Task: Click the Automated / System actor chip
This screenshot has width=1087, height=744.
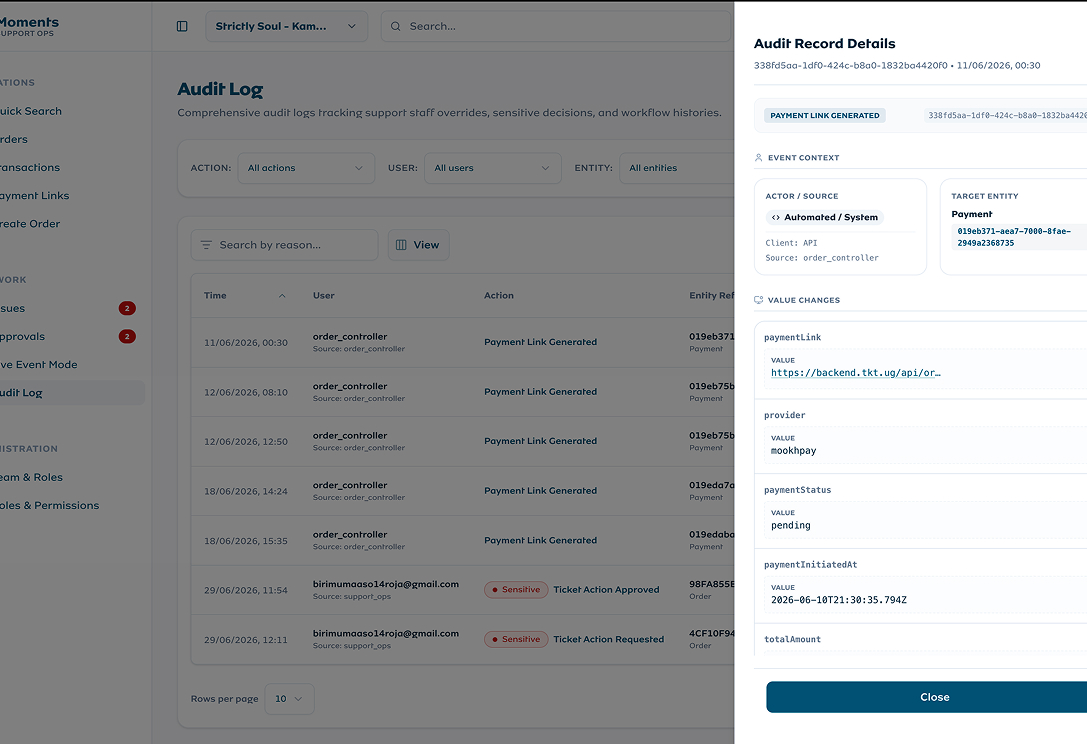Action: click(x=824, y=218)
